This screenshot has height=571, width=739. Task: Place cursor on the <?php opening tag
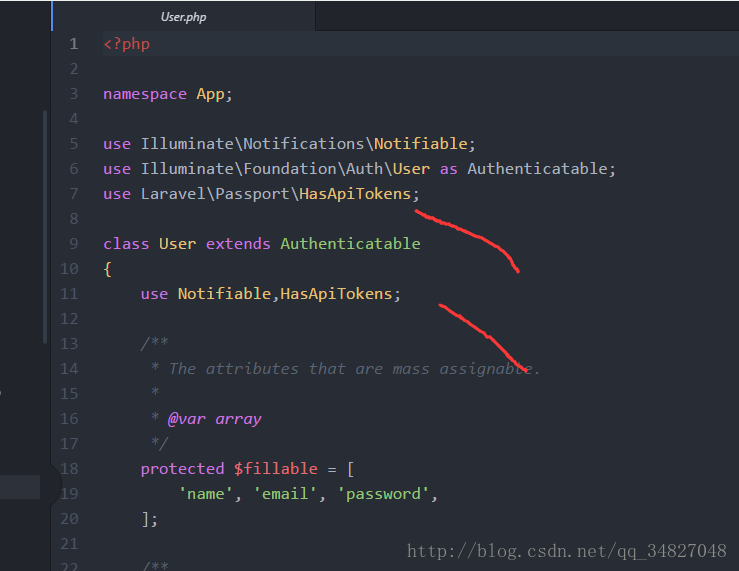pos(126,44)
